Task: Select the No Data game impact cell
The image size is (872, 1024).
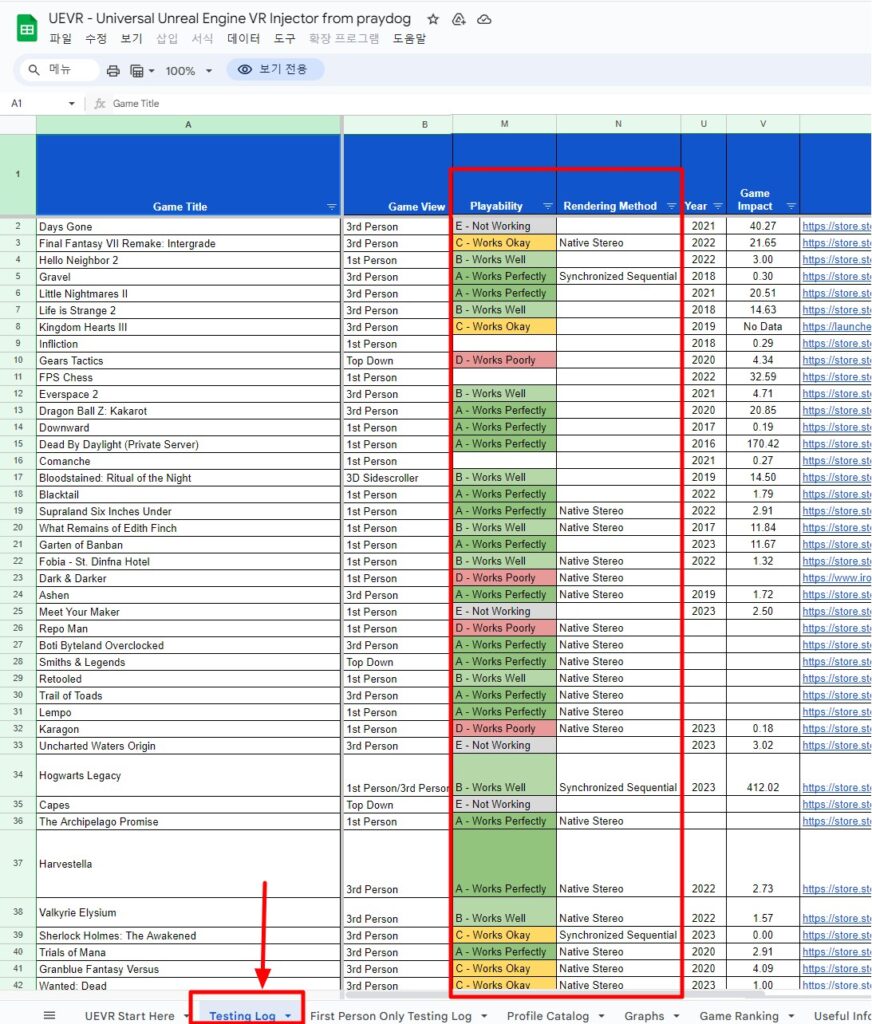Action: pos(762,327)
